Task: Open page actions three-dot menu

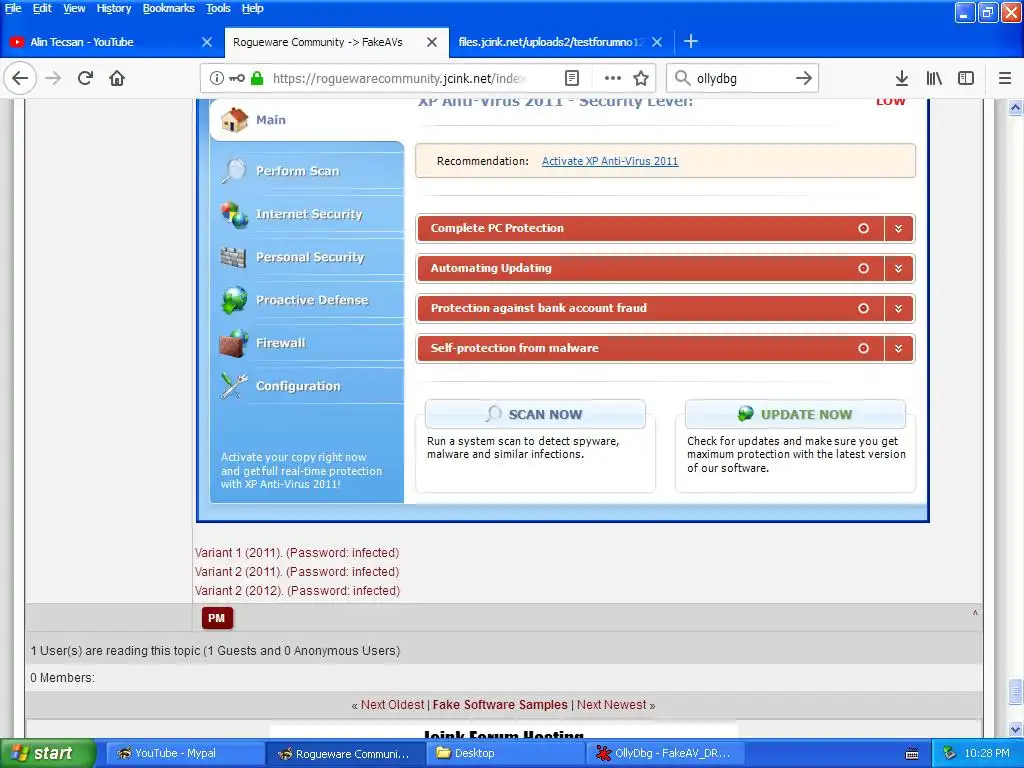Action: coord(613,78)
